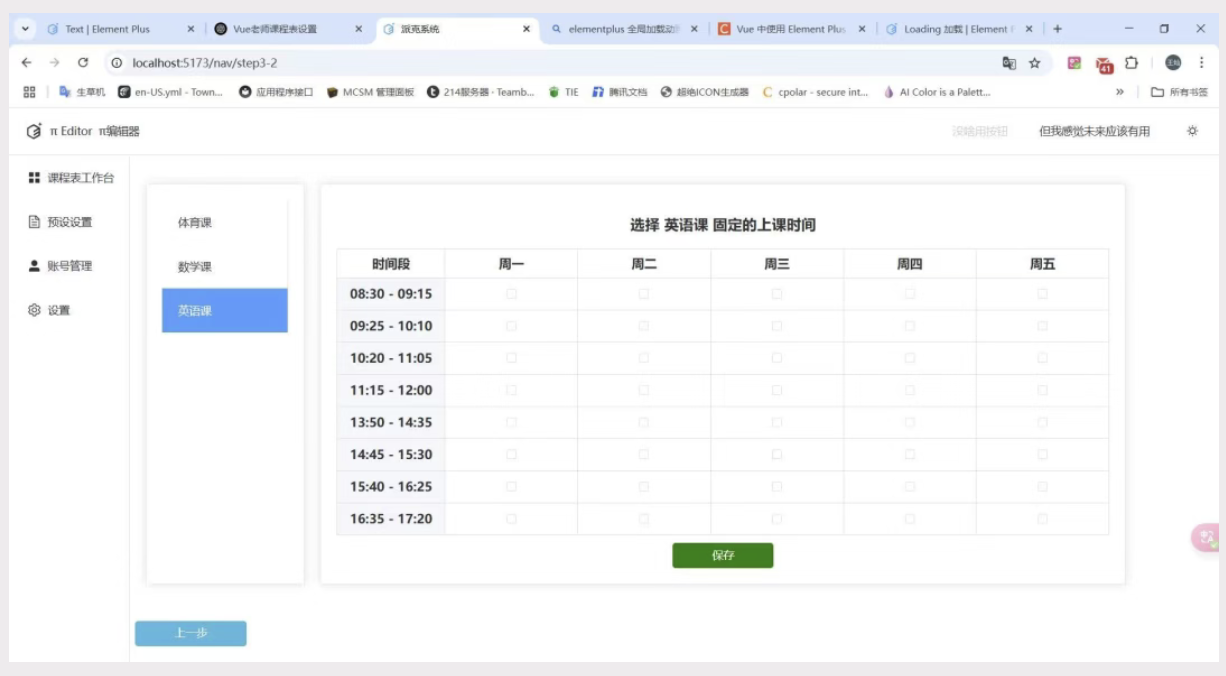Open 账号管理 in the sidebar menu

point(69,266)
